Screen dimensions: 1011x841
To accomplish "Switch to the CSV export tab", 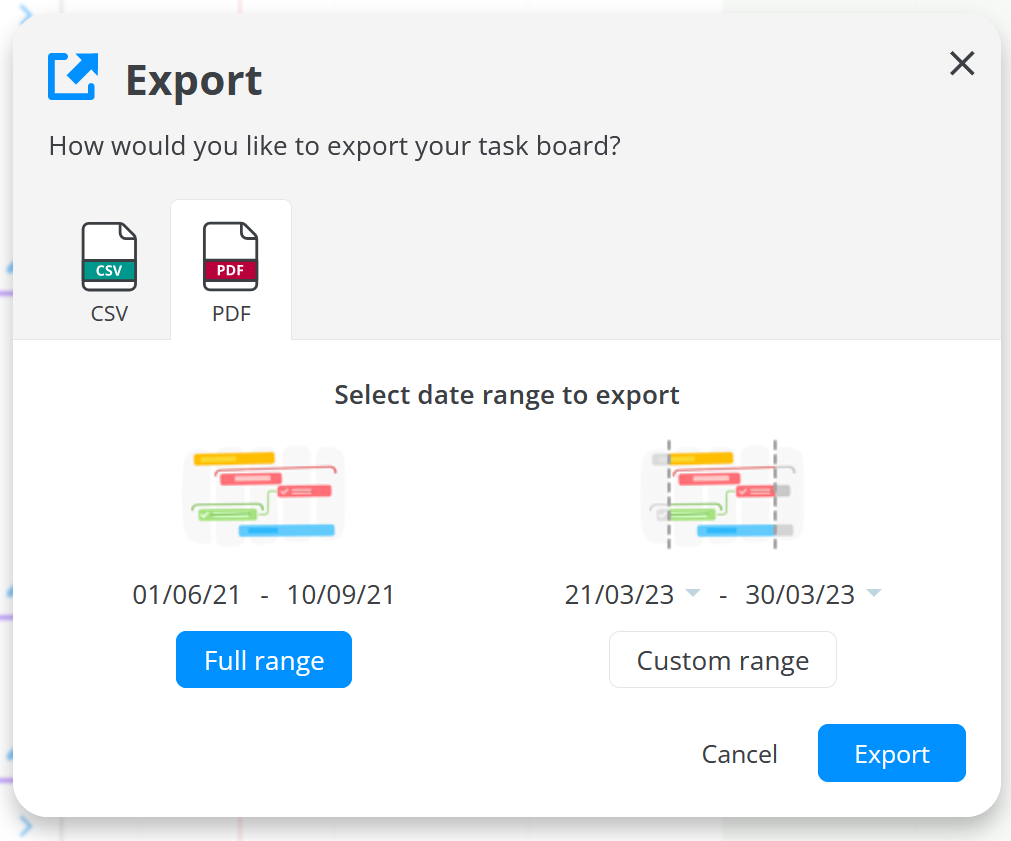I will [x=108, y=270].
